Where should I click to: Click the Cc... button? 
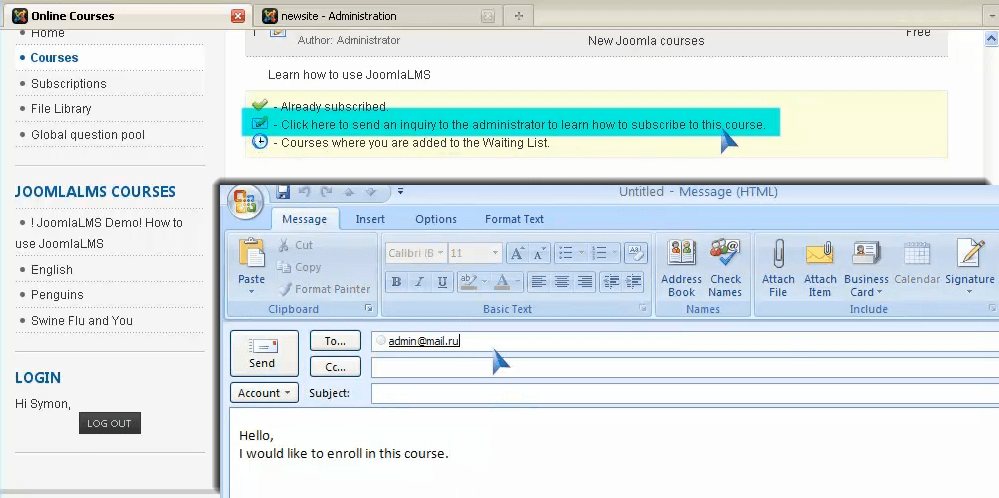coord(335,367)
